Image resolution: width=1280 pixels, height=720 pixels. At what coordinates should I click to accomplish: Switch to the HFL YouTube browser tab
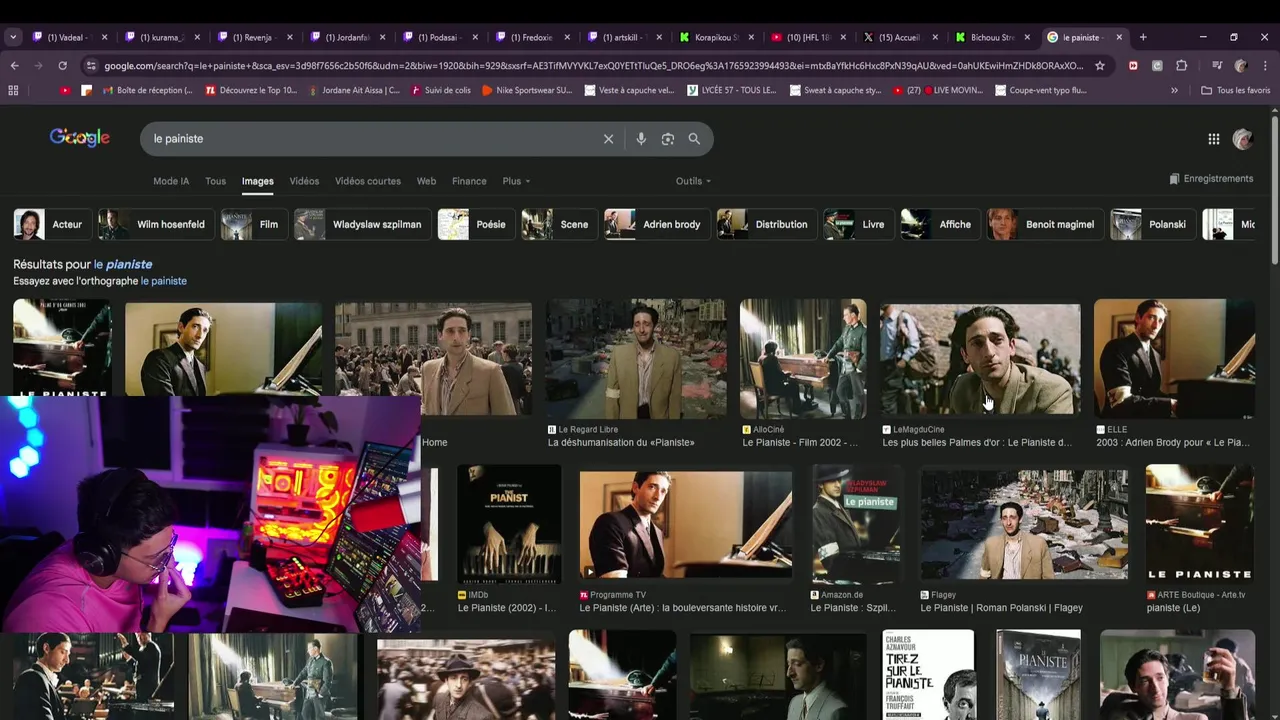pos(808,37)
